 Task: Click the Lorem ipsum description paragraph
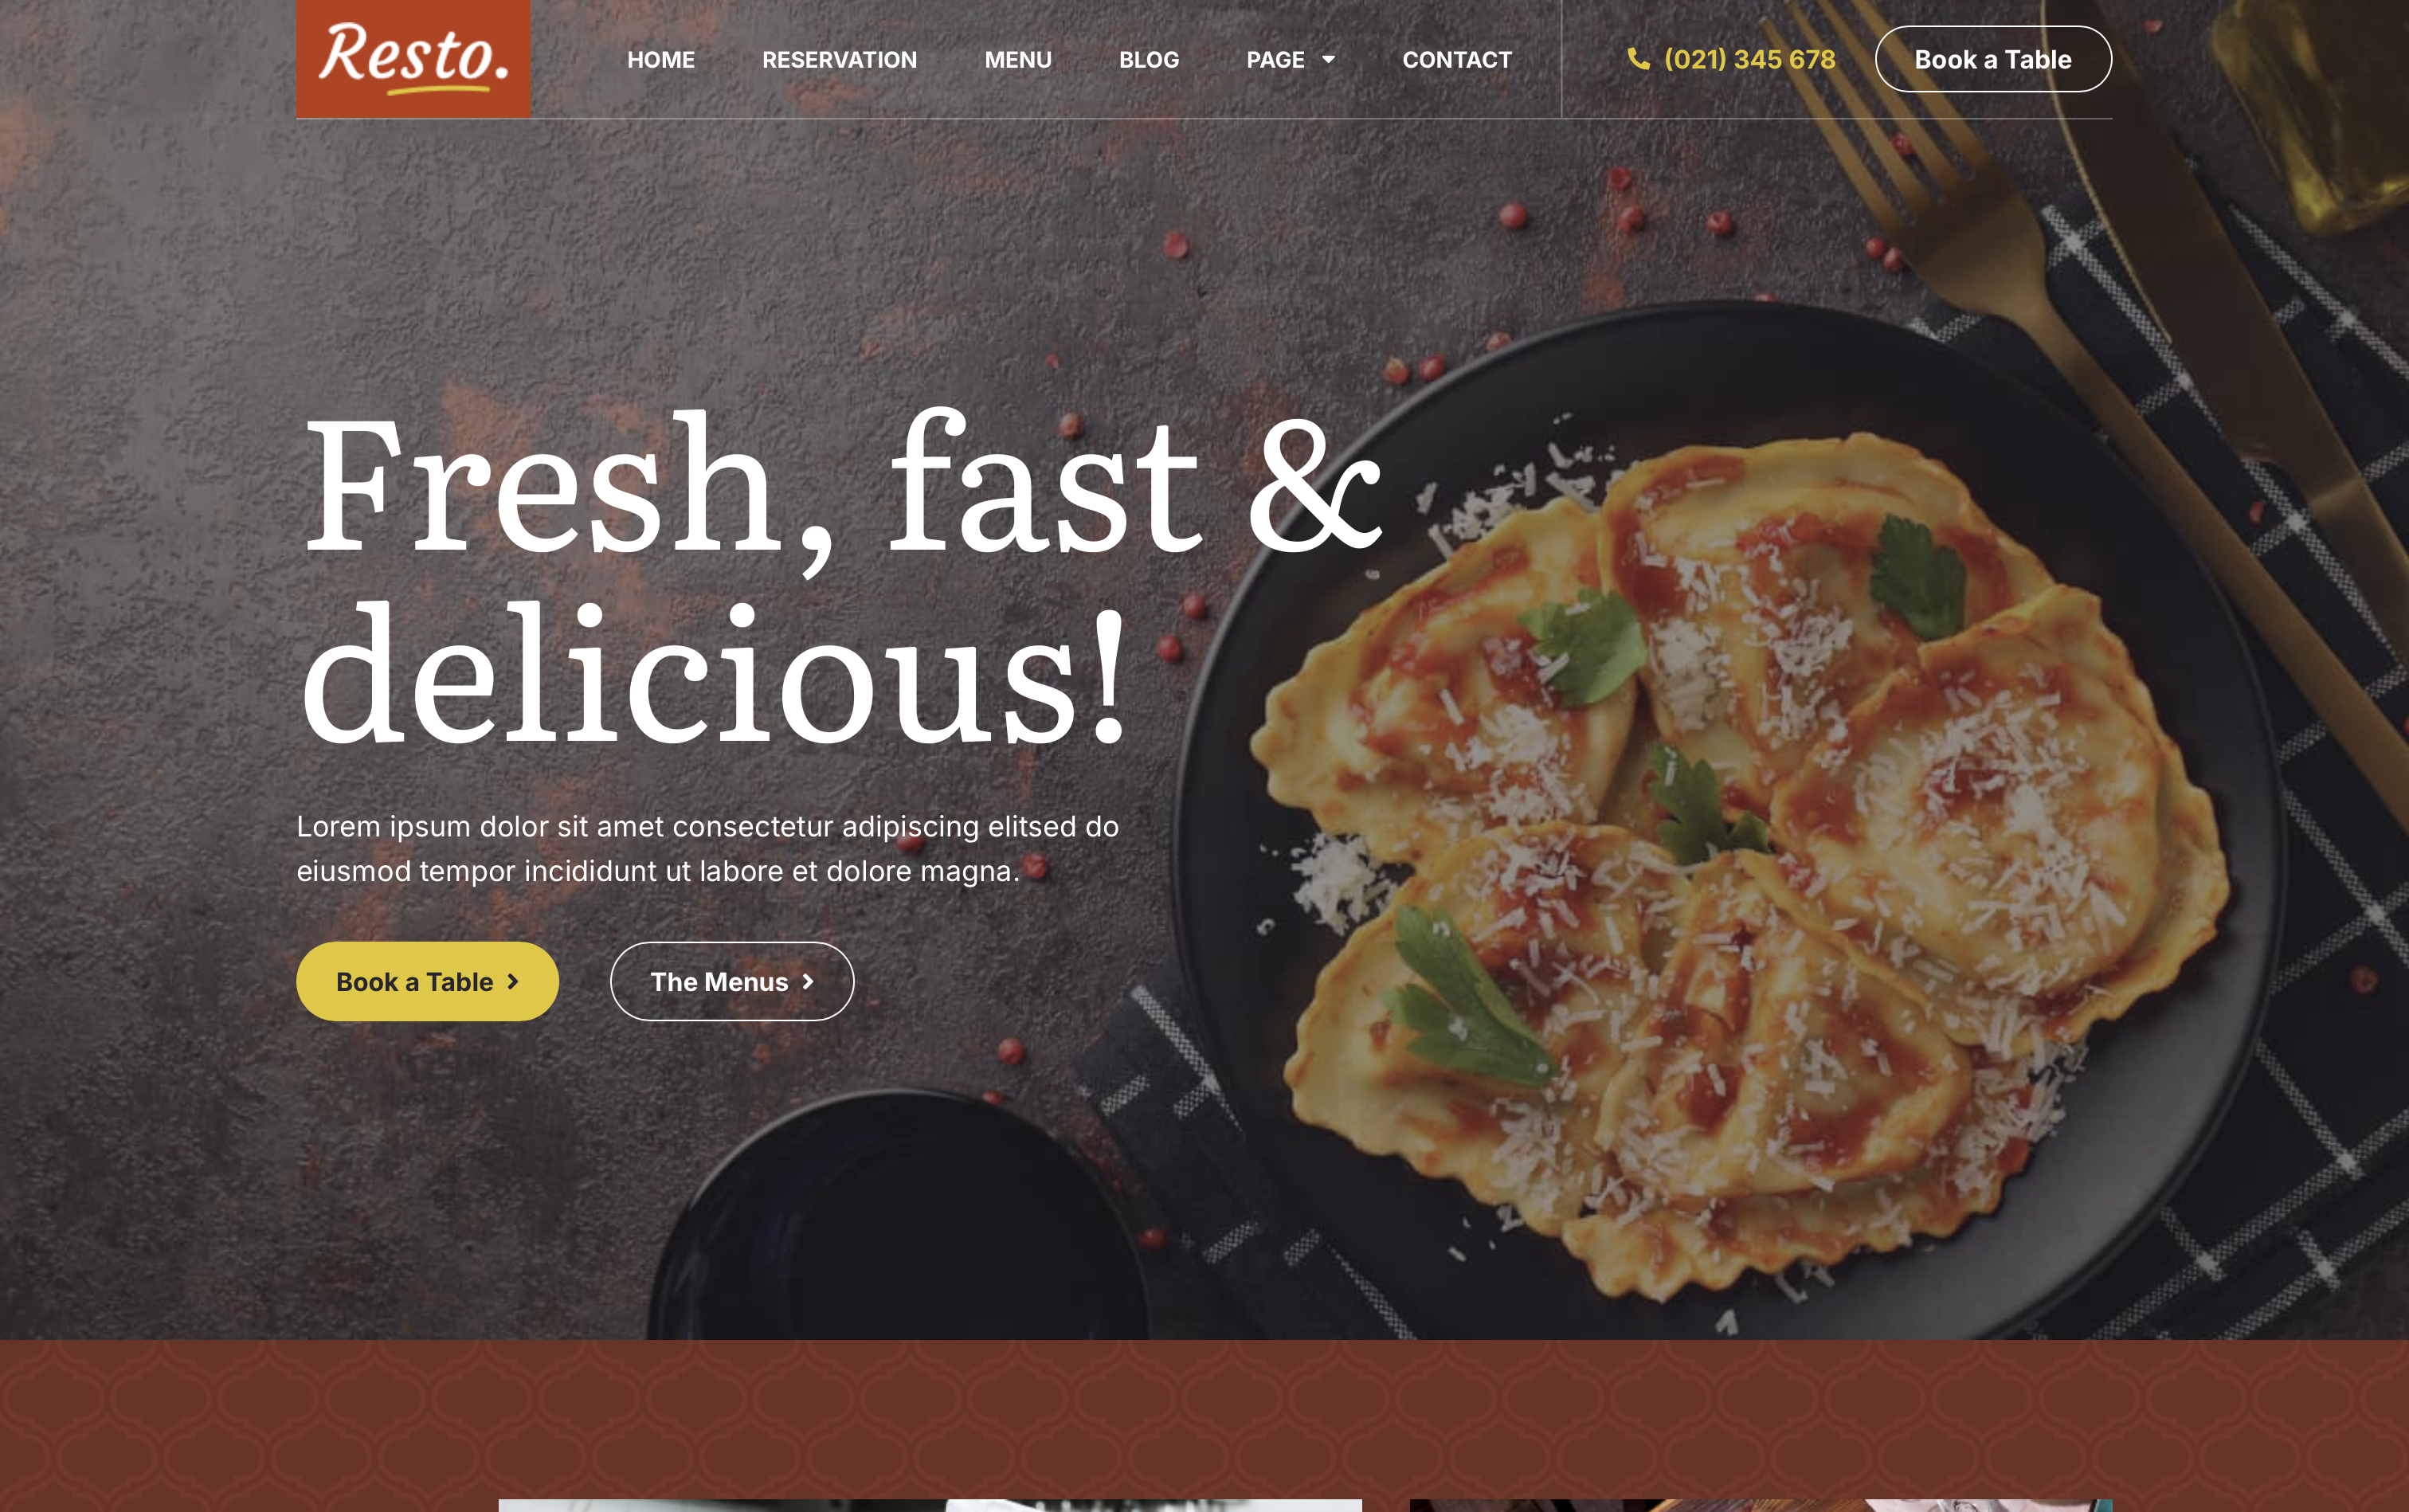coord(707,848)
